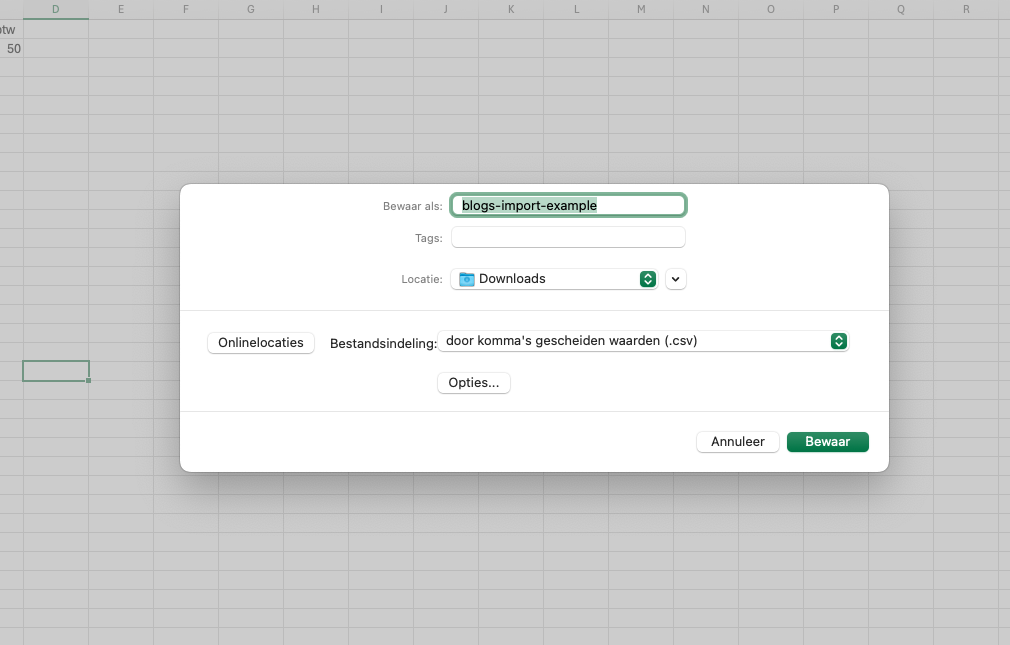Select column R header

(966, 9)
